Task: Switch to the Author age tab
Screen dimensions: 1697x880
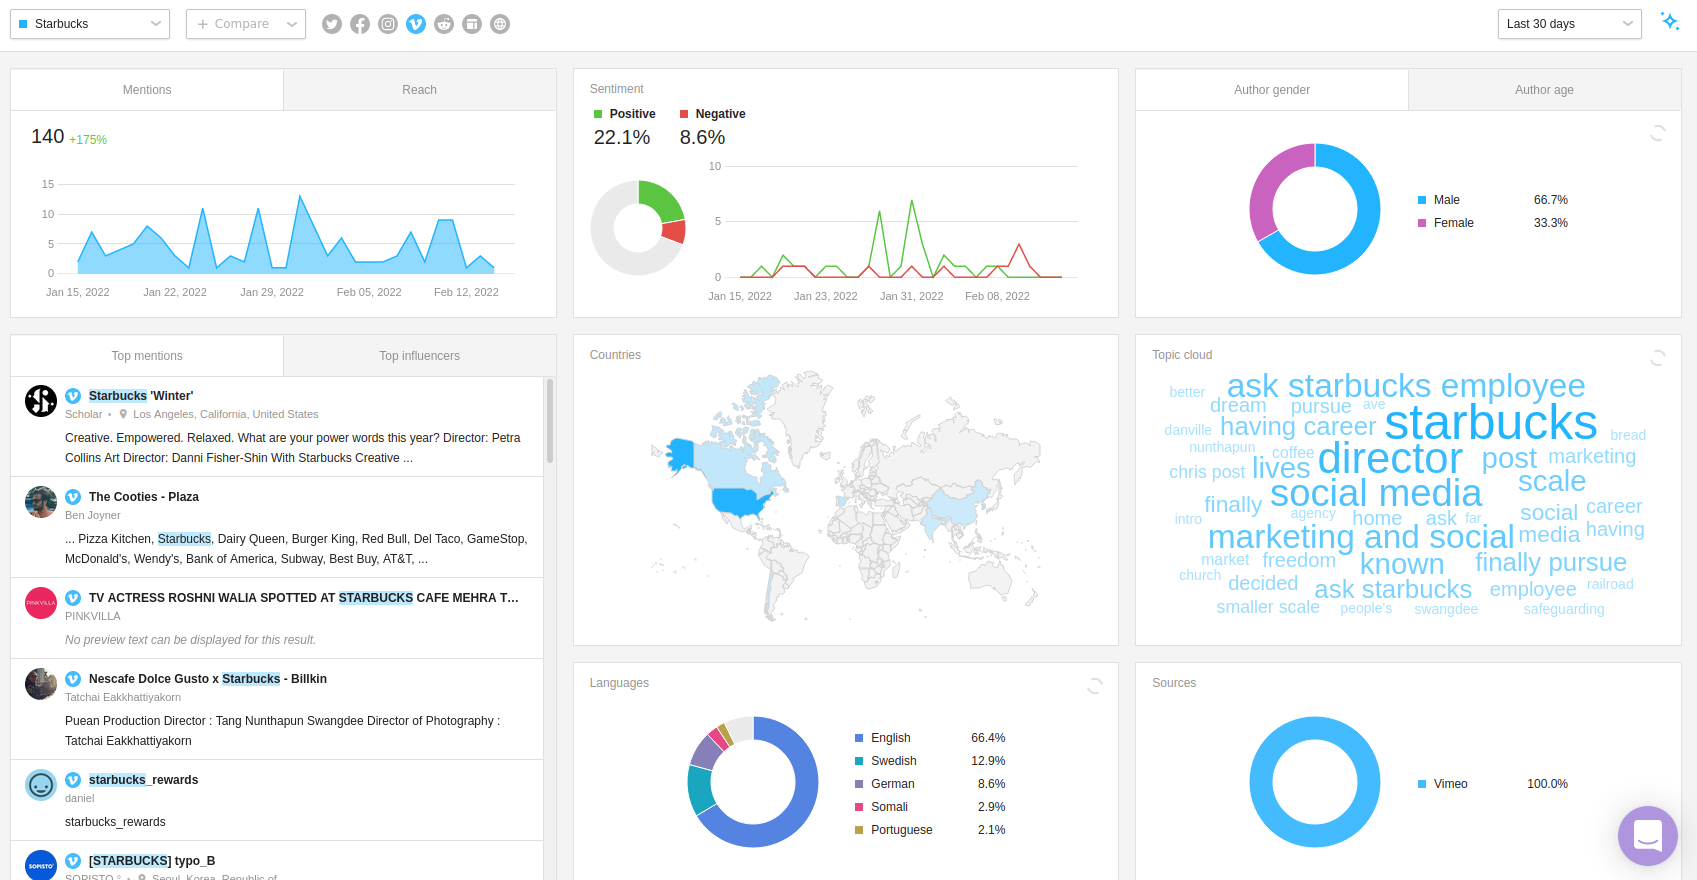Action: pos(1544,90)
